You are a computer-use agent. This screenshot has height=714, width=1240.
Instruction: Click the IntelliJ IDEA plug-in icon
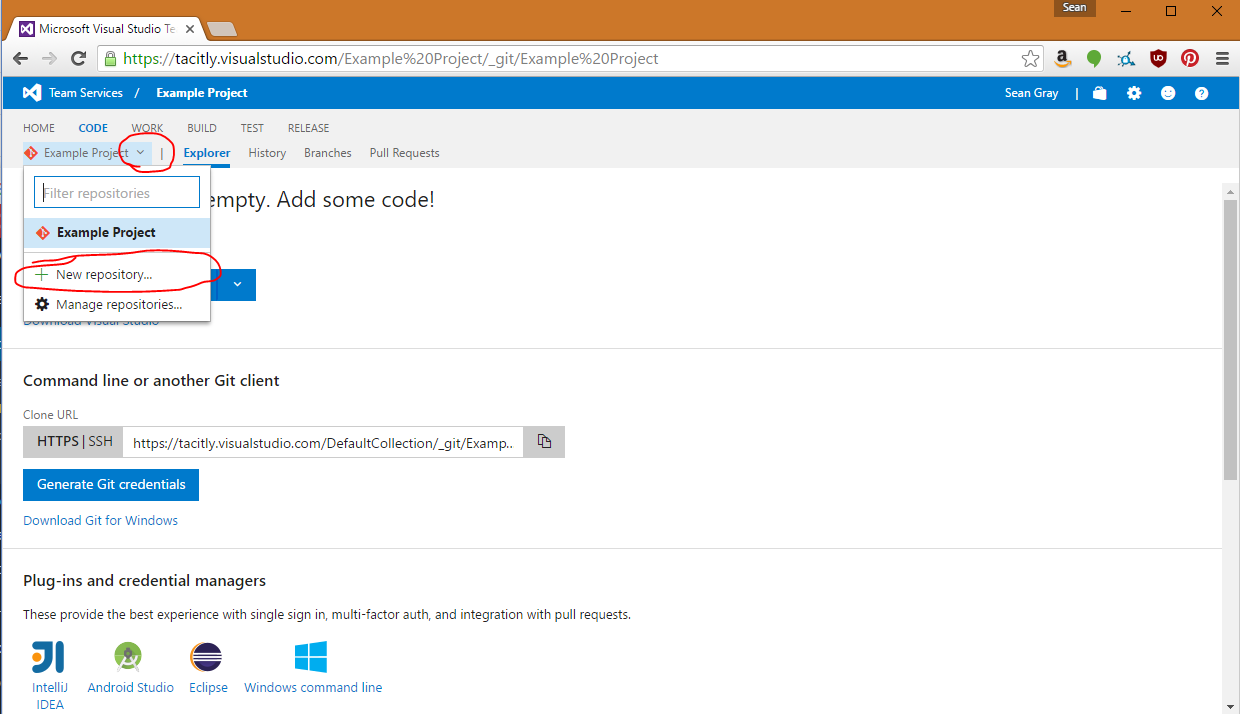[49, 657]
